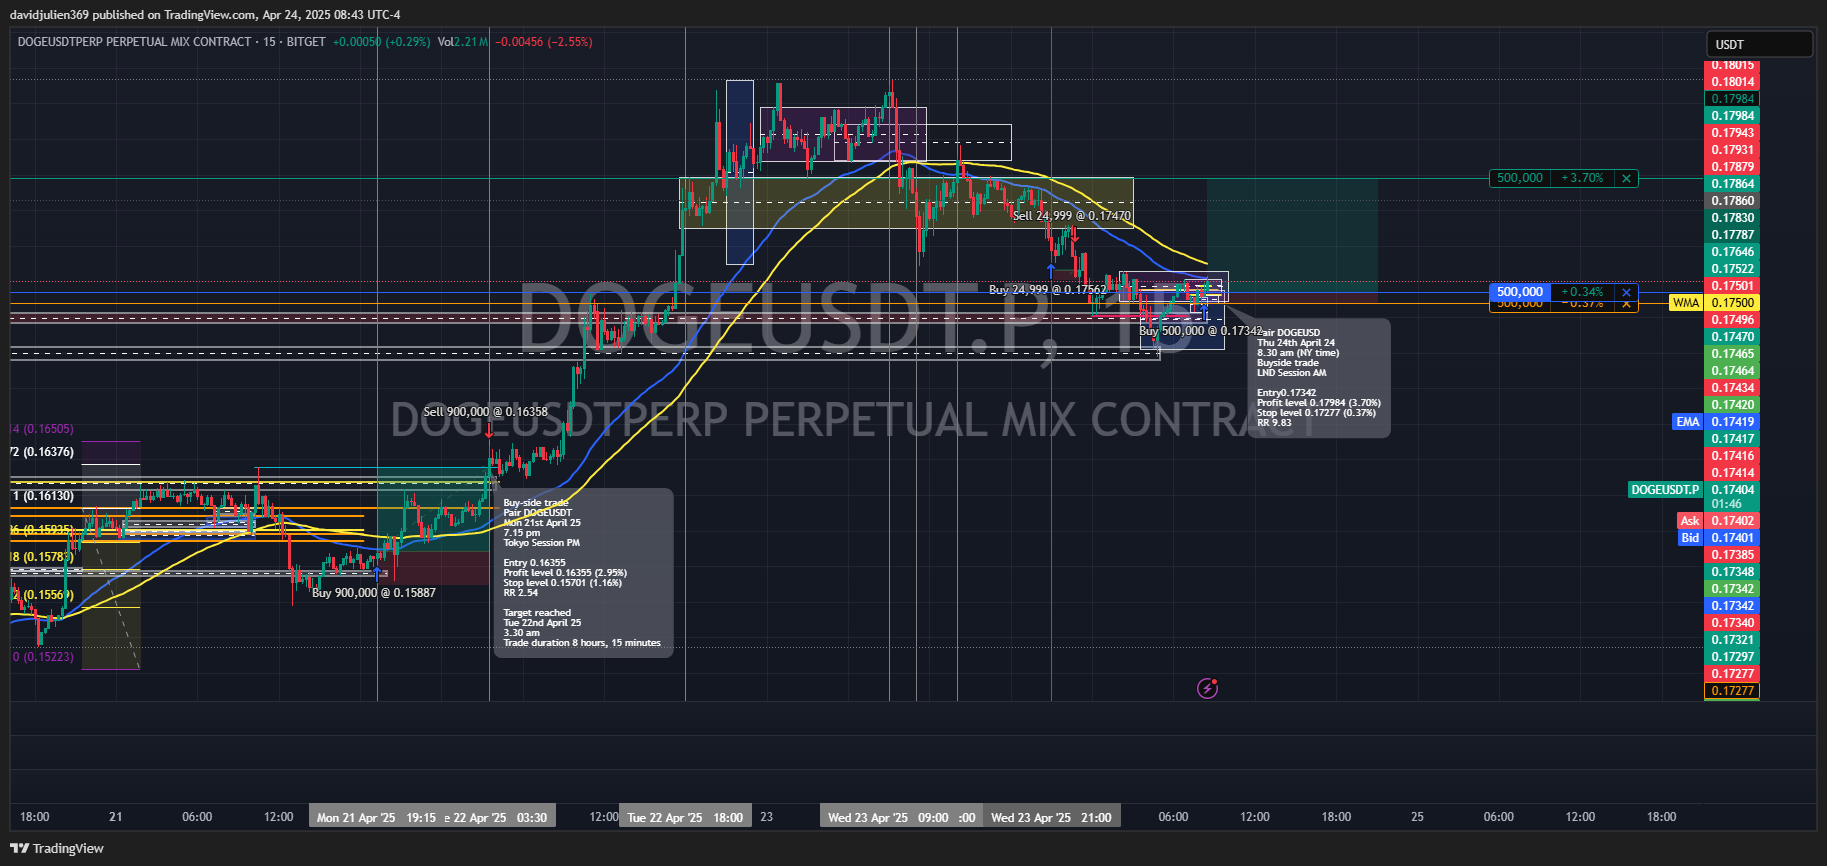
Task: Select the Buy 500,000 @ 0.17342 execution label
Action: tap(1200, 331)
